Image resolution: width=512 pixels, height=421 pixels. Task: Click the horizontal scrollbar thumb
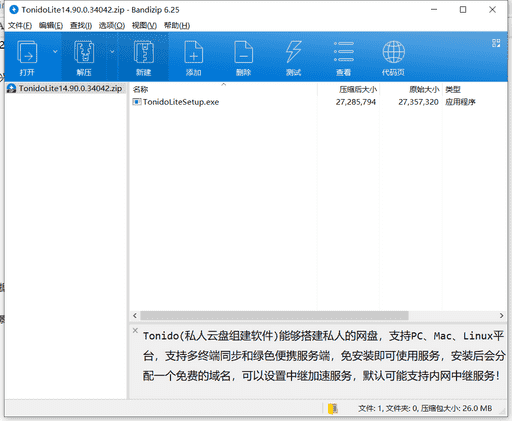(274, 315)
